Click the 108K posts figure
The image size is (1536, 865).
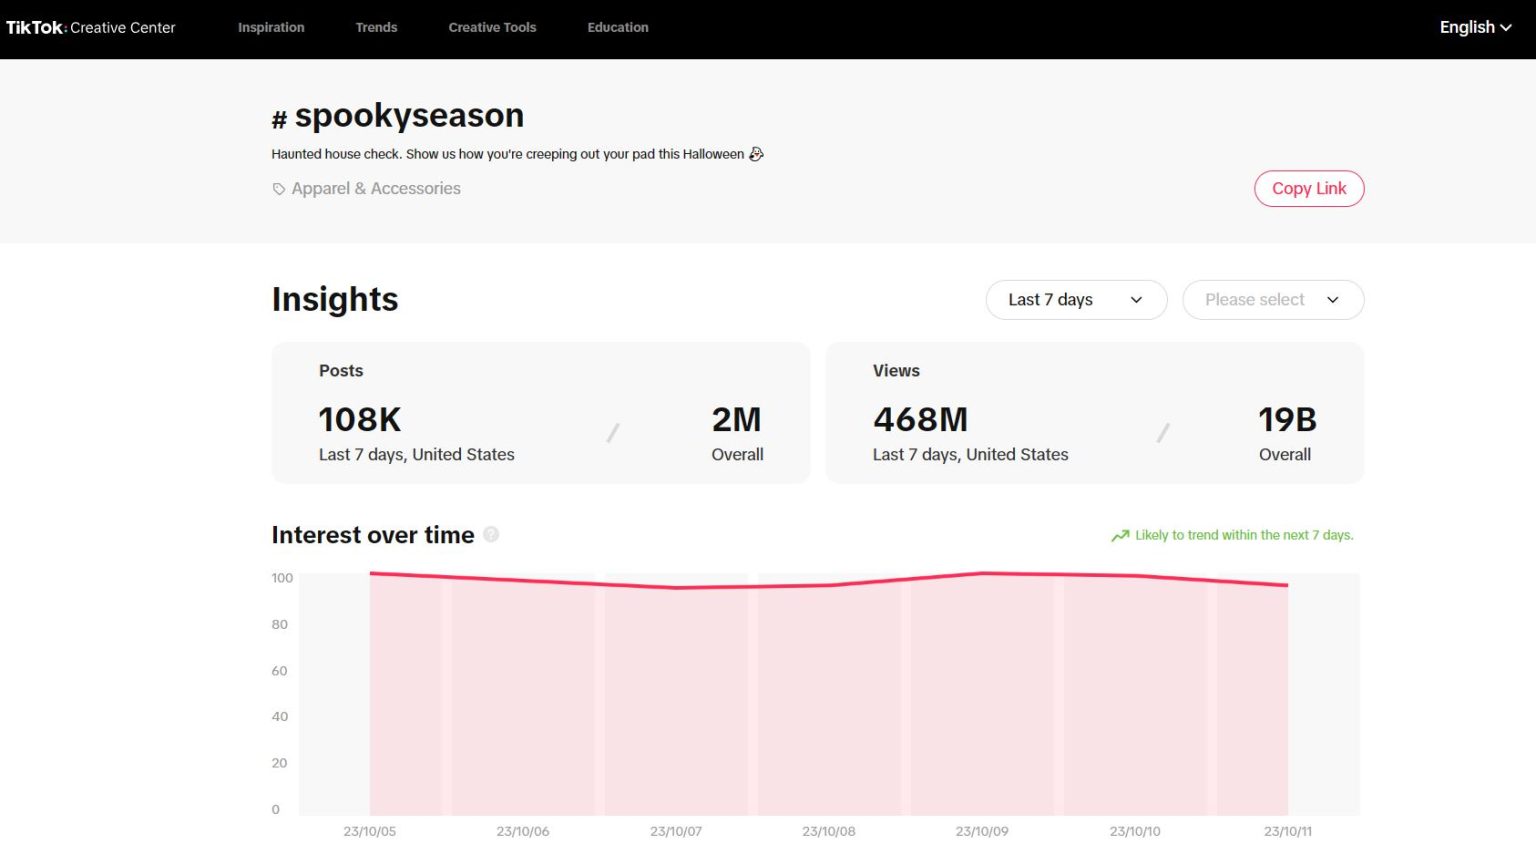tap(360, 420)
